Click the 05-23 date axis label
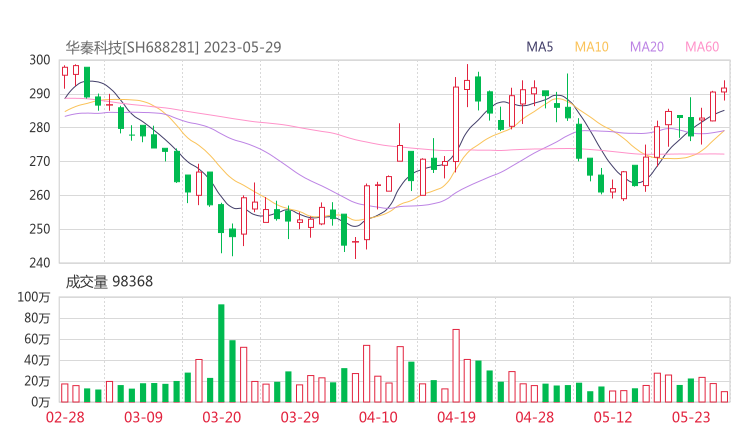 (691, 417)
